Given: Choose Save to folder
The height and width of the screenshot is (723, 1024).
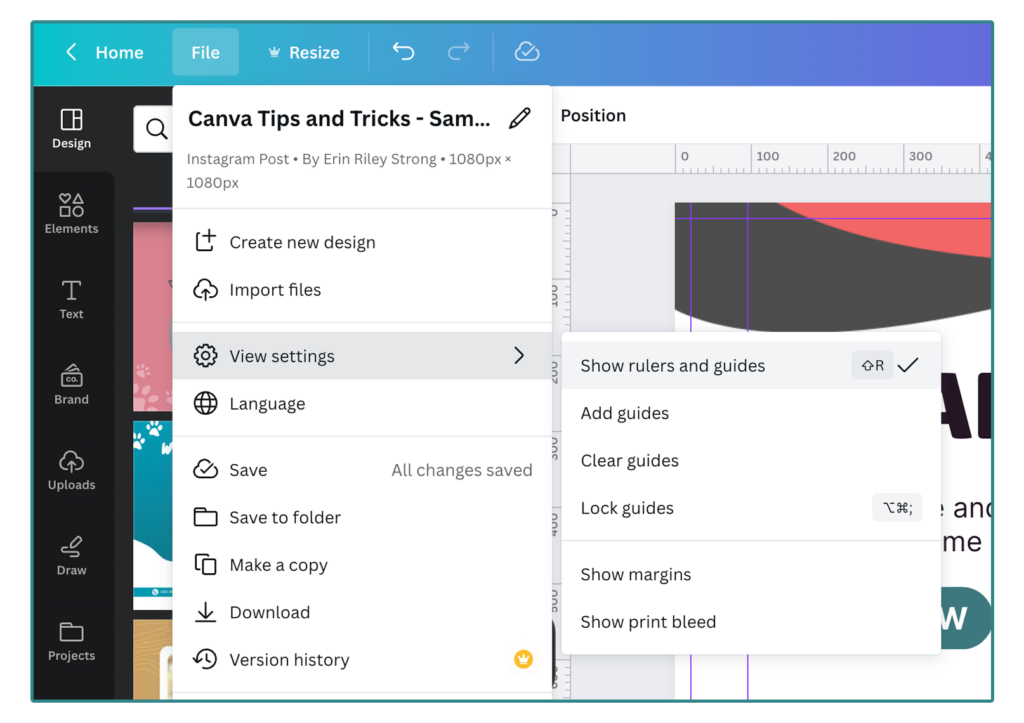Looking at the screenshot, I should tap(362, 517).
